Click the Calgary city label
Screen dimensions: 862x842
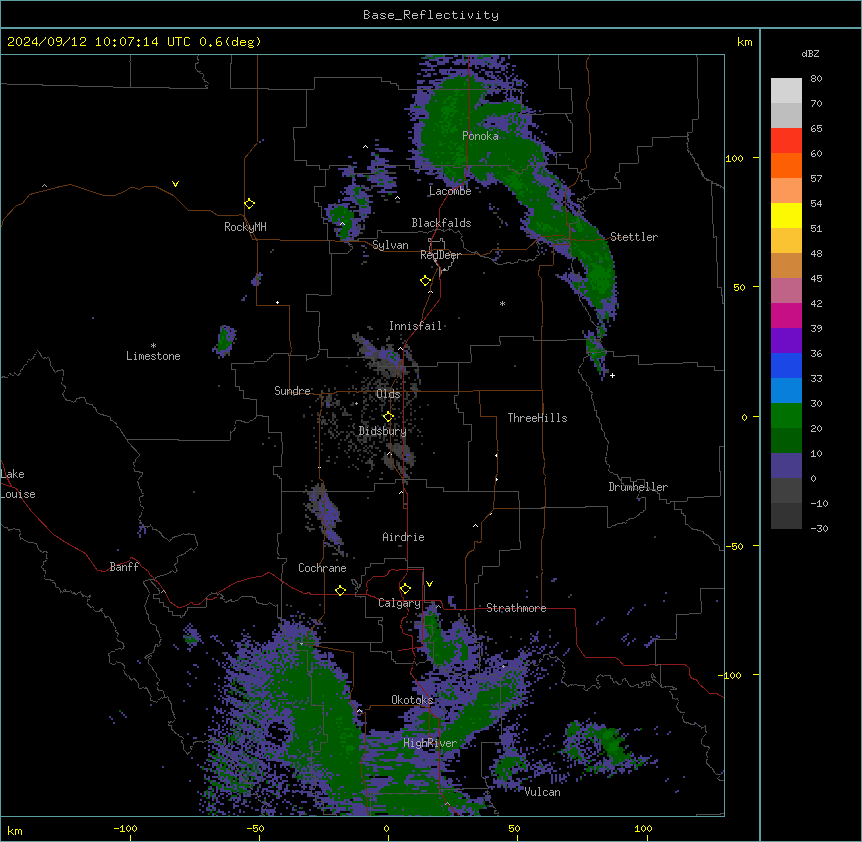[x=400, y=603]
